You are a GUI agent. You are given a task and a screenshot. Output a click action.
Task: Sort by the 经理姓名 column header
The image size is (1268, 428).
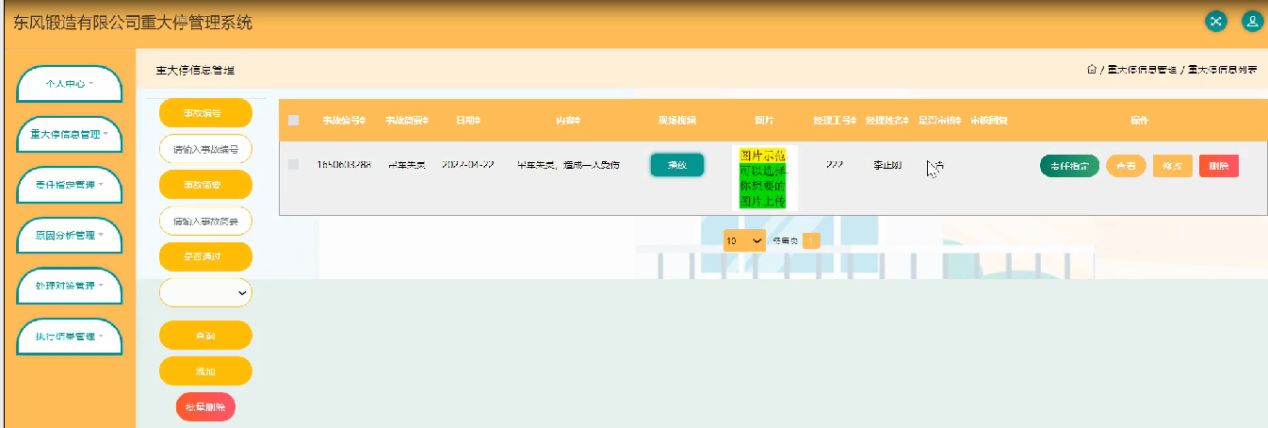click(x=887, y=121)
